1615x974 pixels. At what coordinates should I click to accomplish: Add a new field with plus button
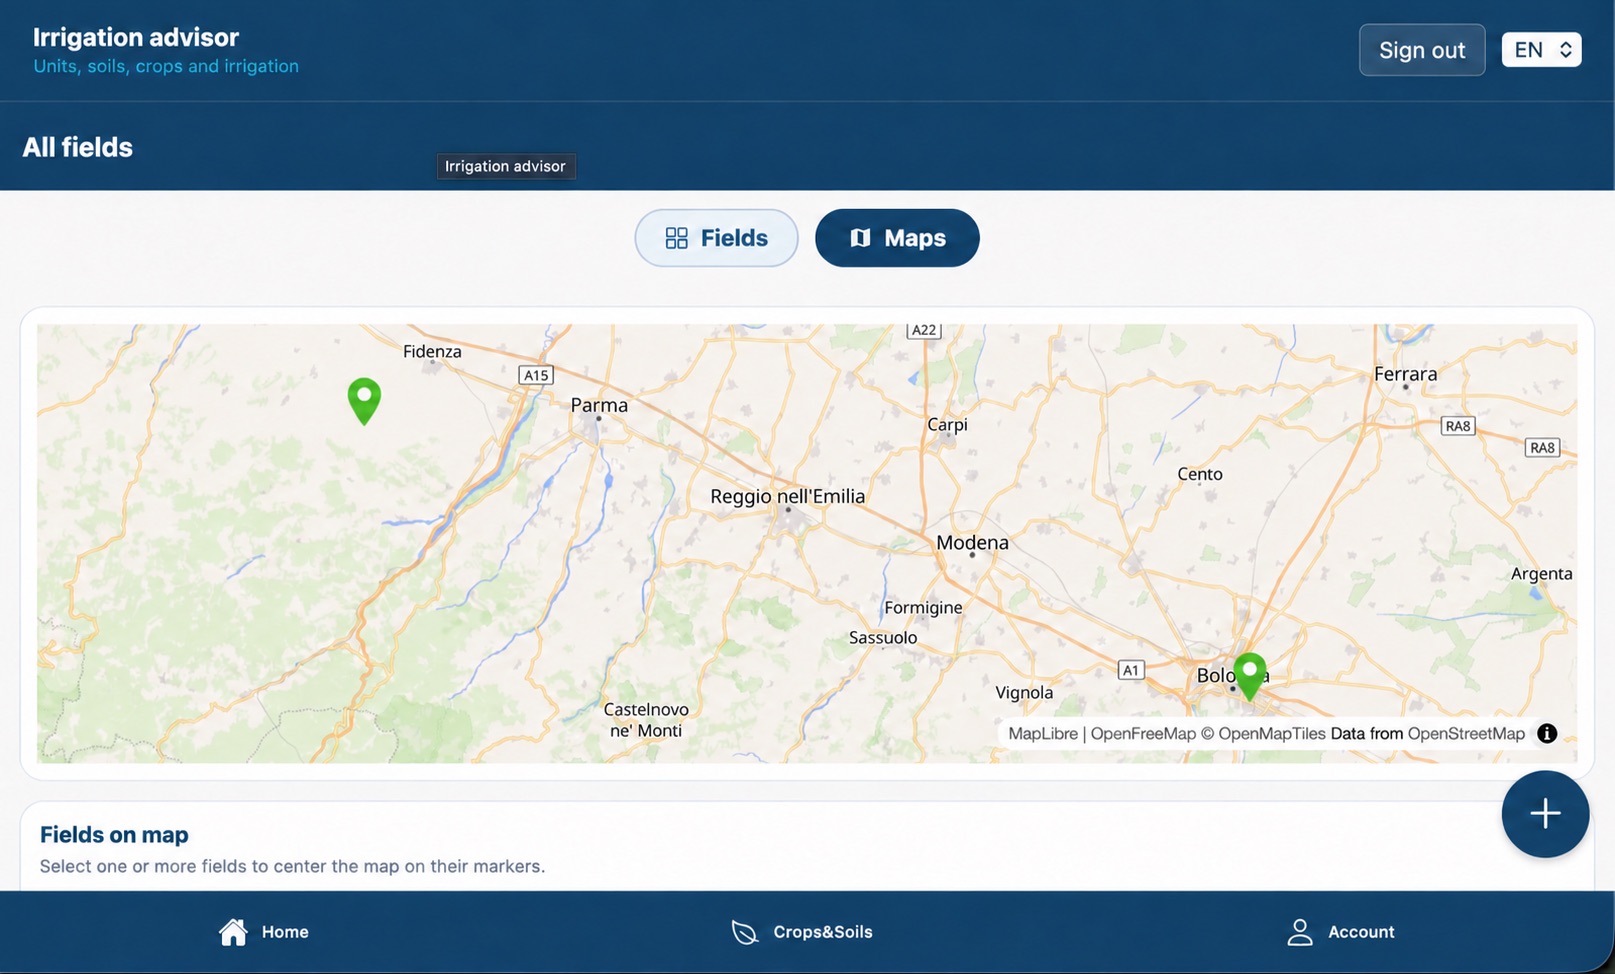click(x=1545, y=813)
